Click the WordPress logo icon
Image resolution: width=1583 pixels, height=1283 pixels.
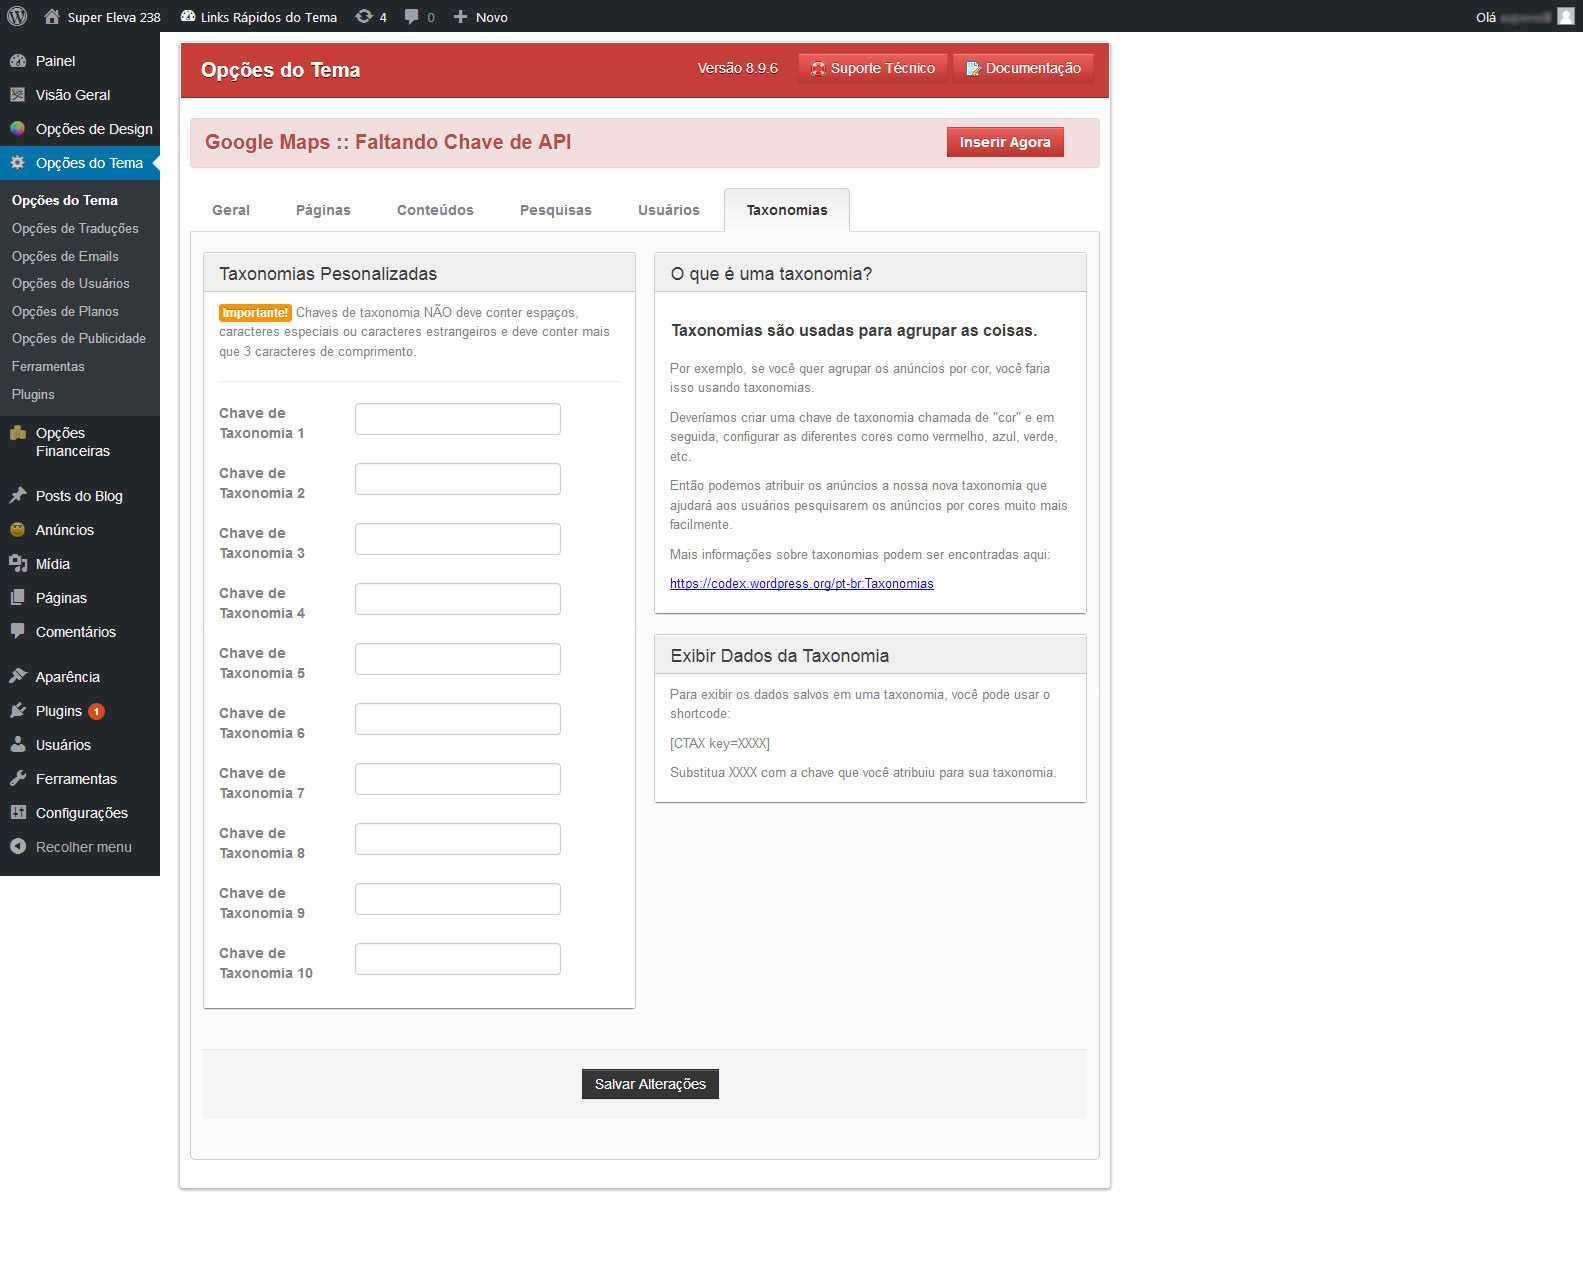pos(17,16)
